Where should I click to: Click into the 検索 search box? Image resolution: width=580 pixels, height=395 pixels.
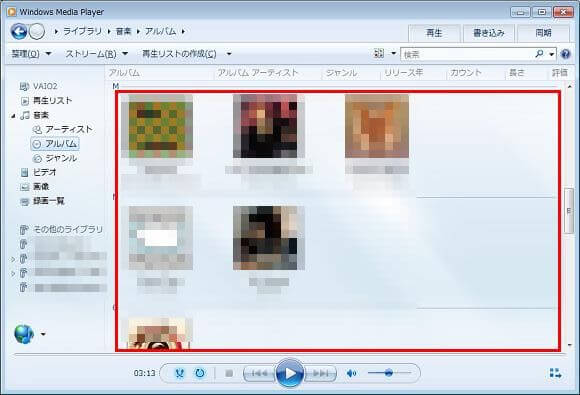(467, 54)
